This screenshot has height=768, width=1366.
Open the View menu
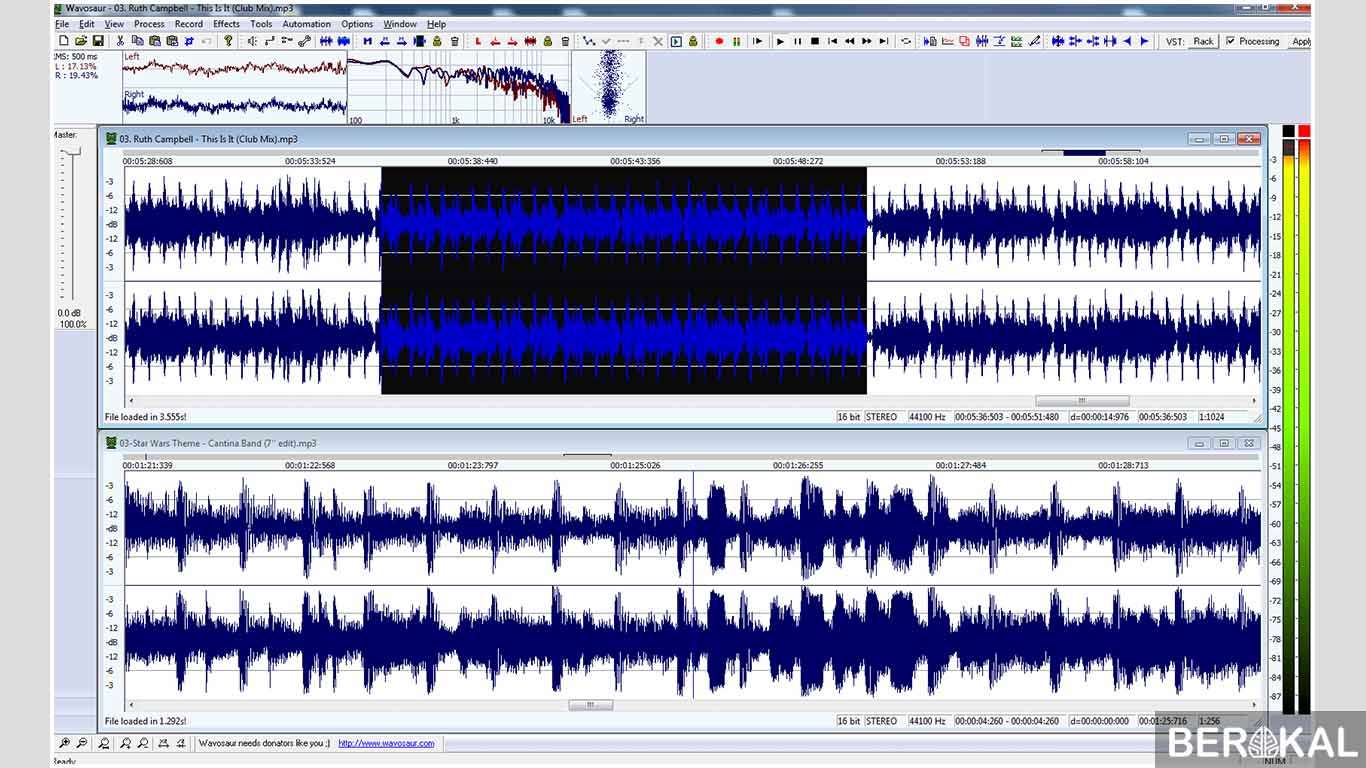(114, 24)
